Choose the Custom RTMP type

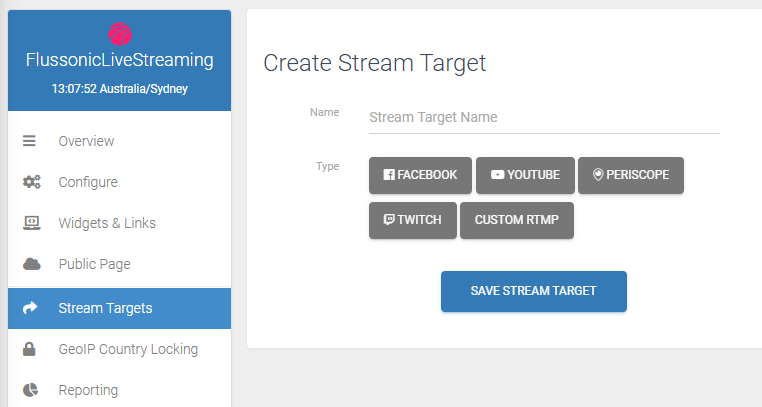517,220
